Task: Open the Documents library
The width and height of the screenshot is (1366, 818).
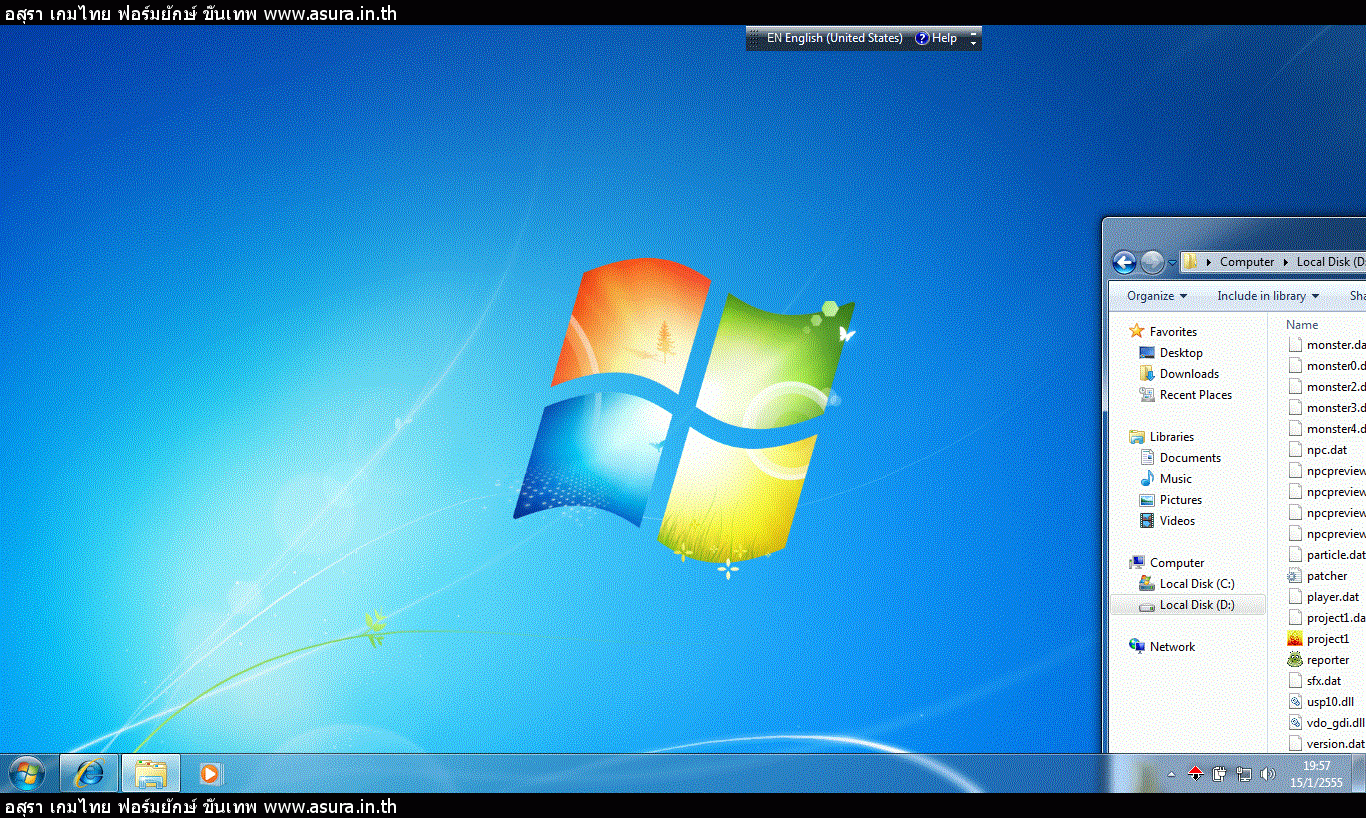Action: [1190, 458]
